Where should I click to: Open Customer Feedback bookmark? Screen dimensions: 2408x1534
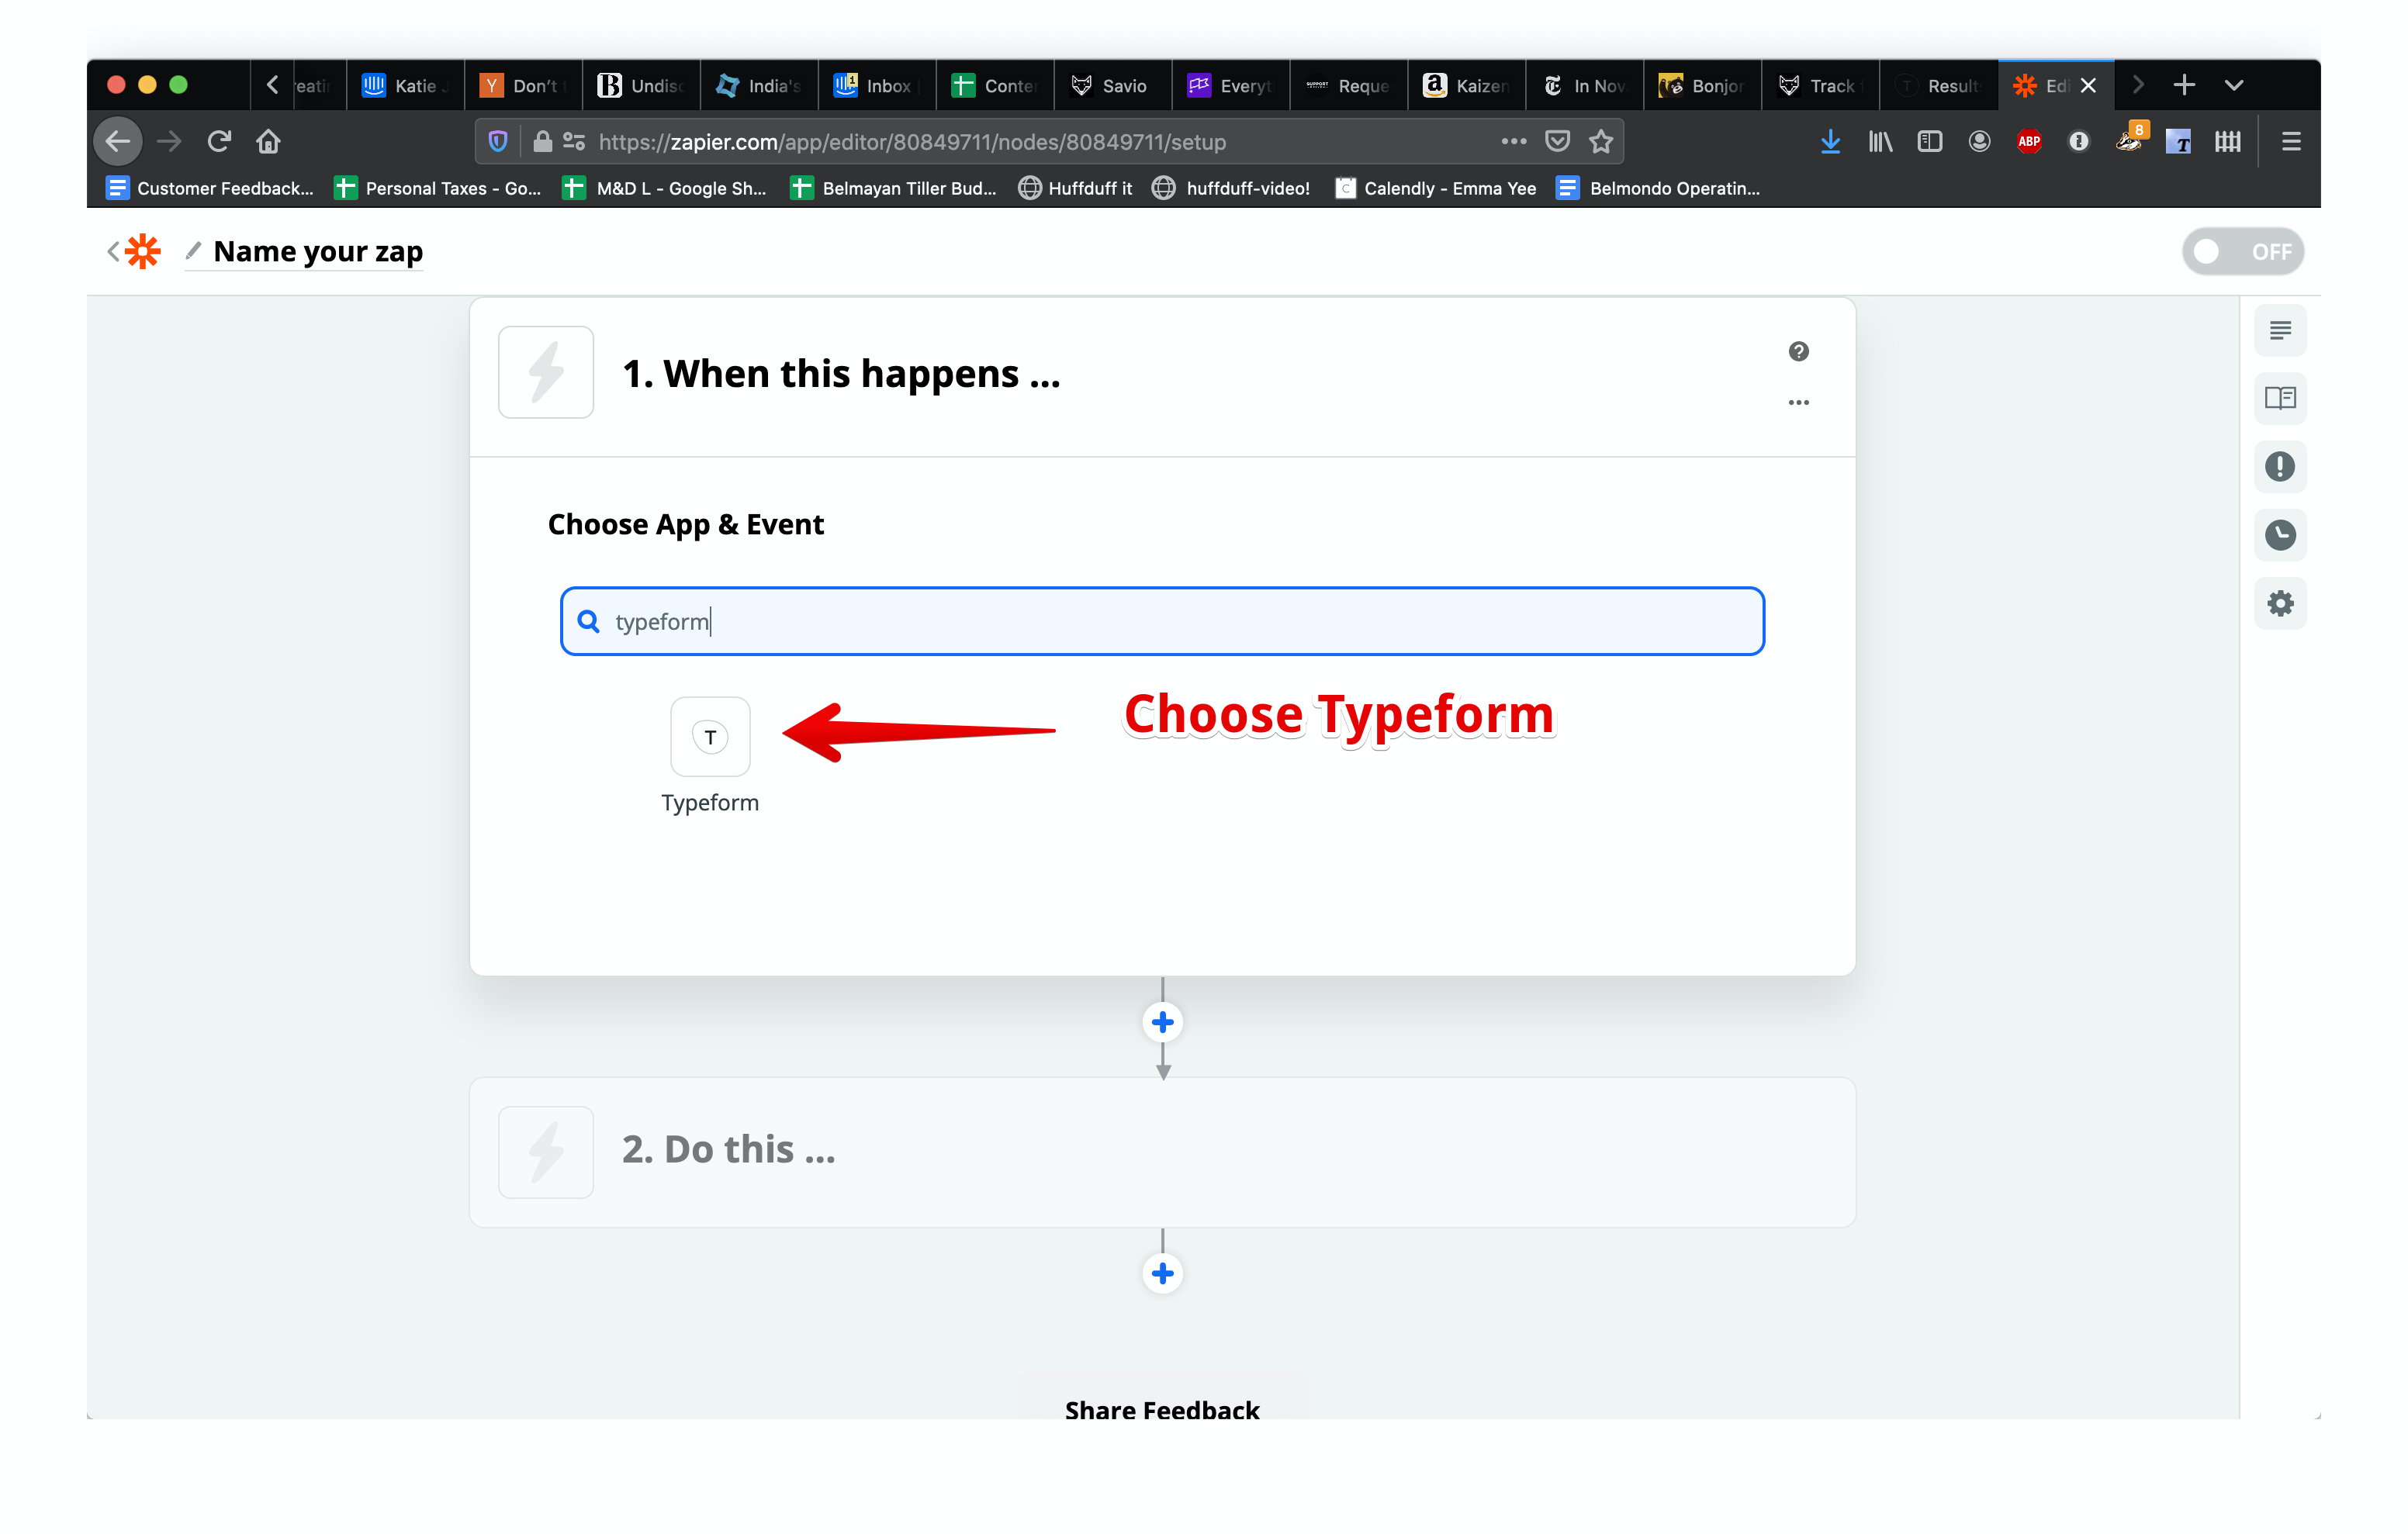[210, 188]
